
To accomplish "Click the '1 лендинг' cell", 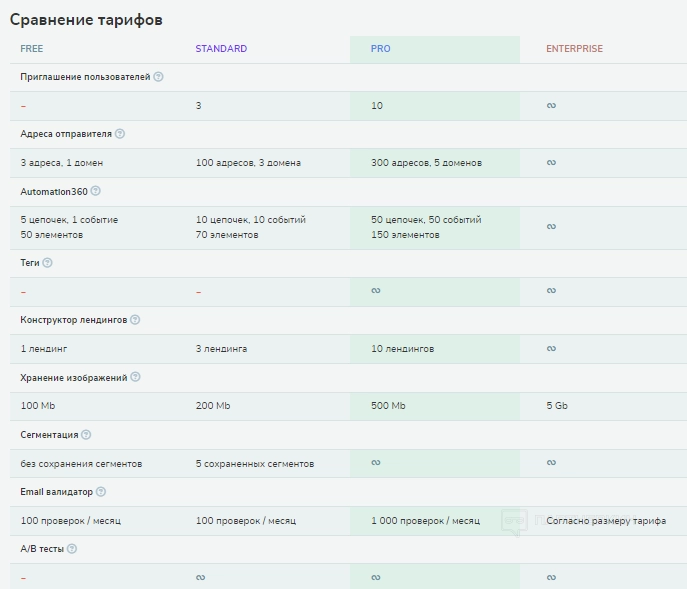I will tap(44, 349).
